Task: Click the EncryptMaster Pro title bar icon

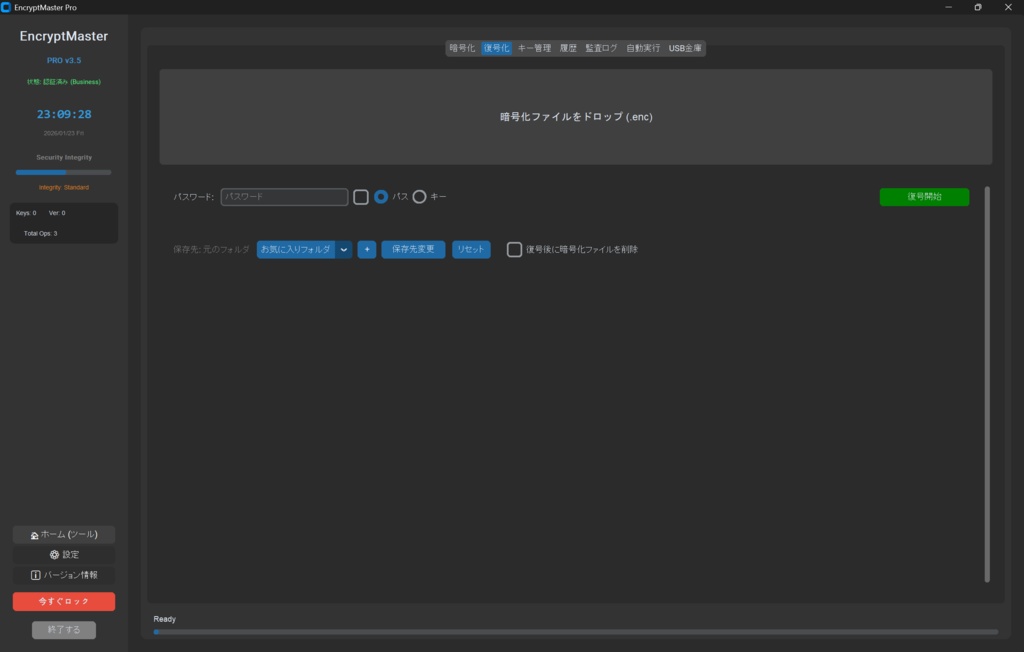Action: pos(8,7)
